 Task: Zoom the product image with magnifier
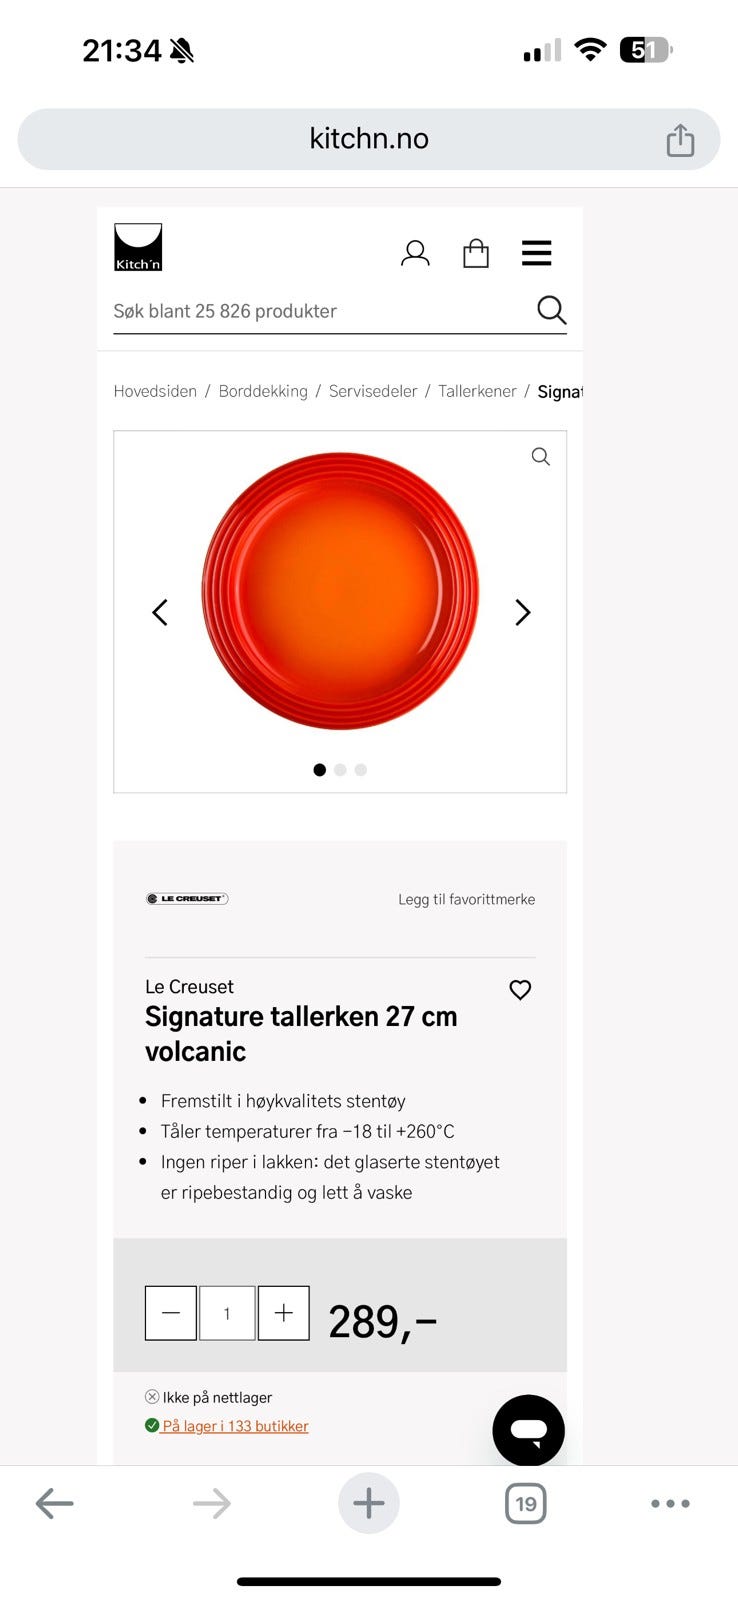[x=541, y=456]
